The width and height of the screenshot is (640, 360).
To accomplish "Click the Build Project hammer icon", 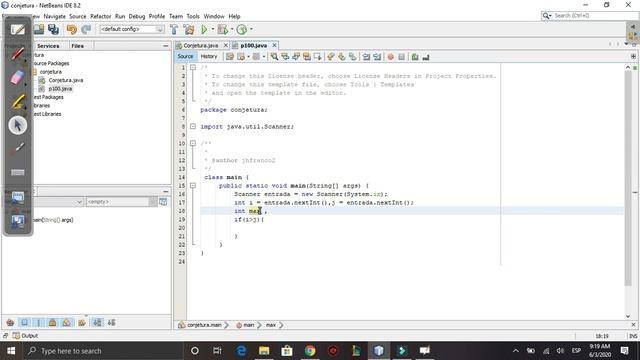I will pos(174,29).
